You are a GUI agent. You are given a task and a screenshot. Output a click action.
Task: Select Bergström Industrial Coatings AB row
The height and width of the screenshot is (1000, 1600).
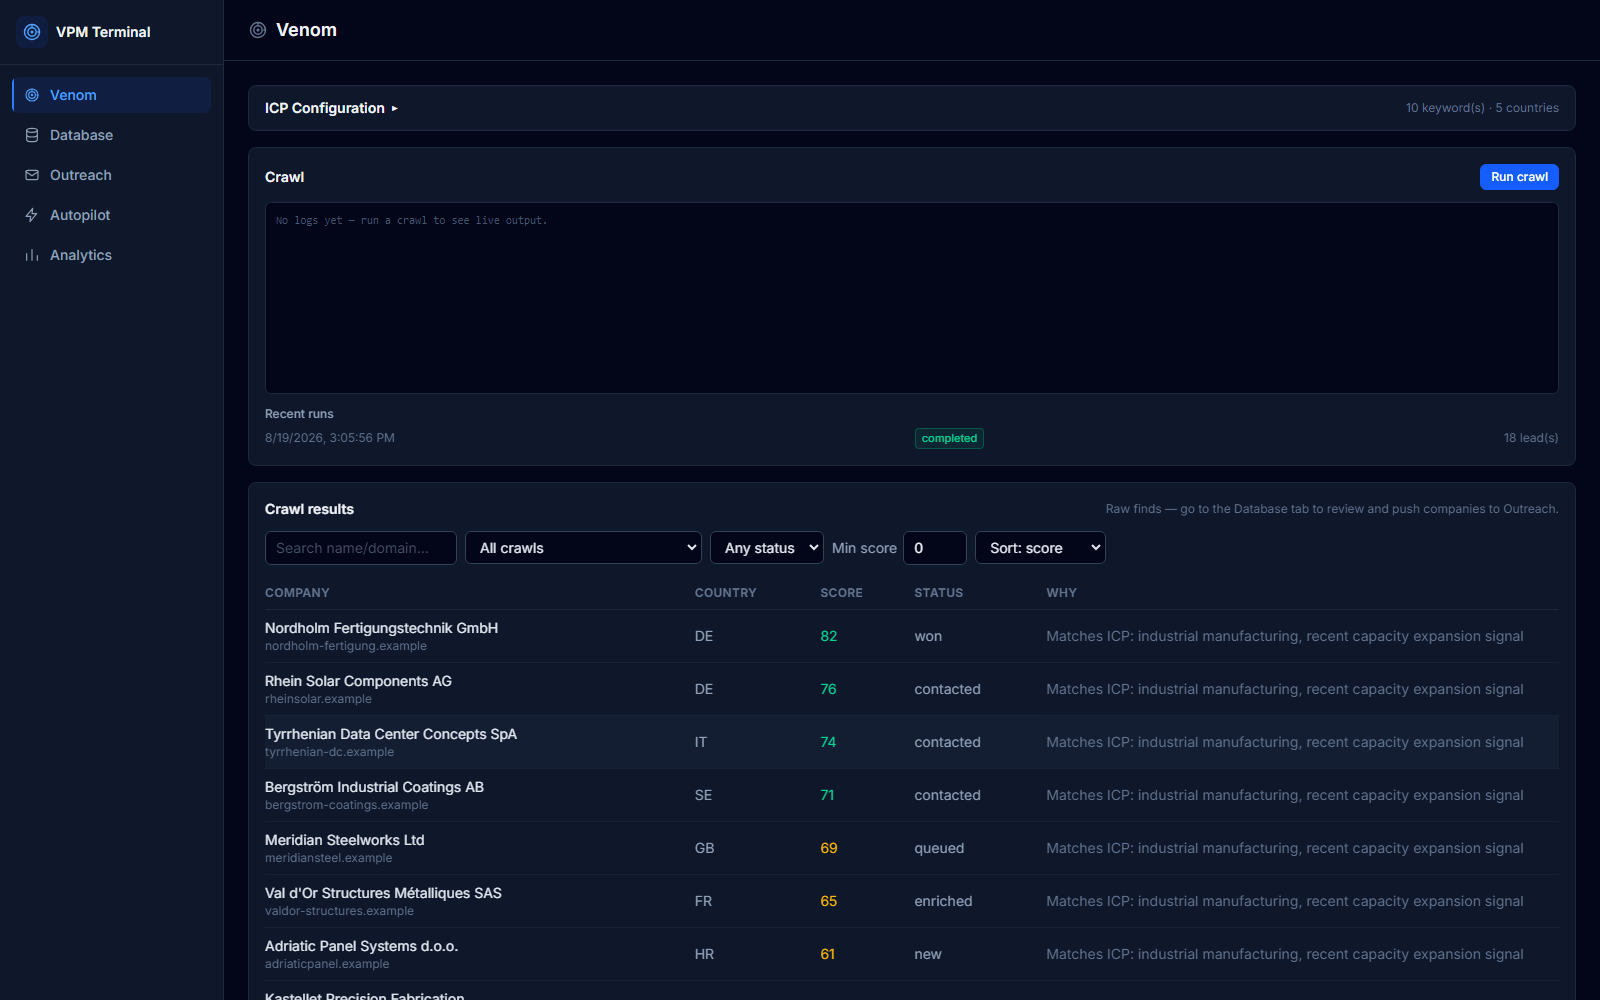click(912, 795)
